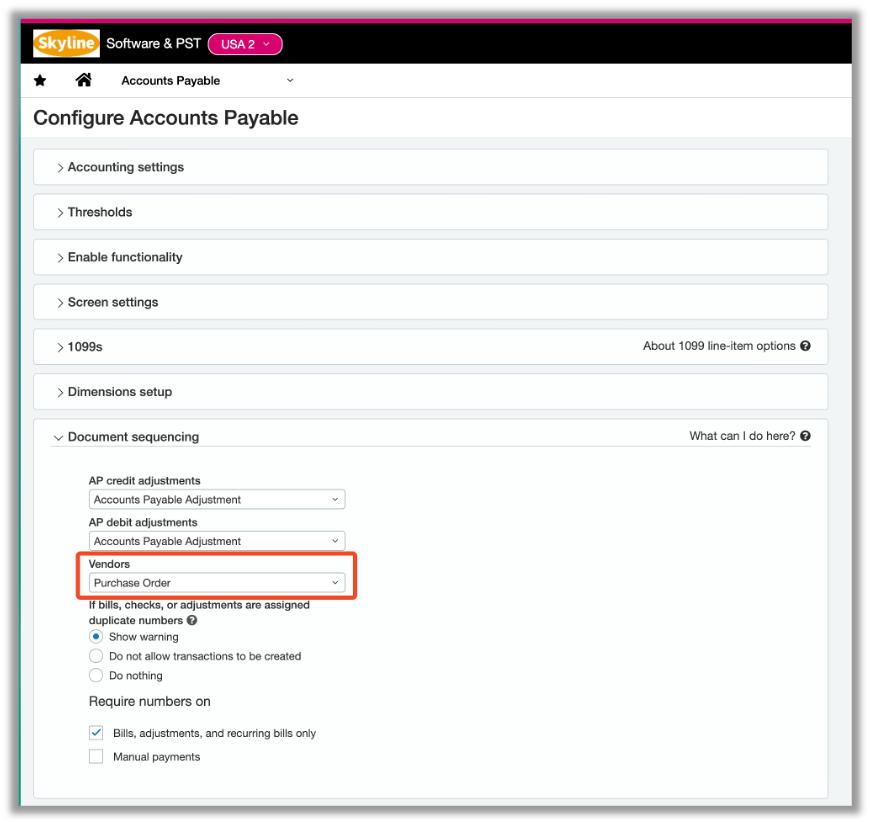Open the Accounts Payable navigation menu
This screenshot has width=870, height=822.
(205, 80)
